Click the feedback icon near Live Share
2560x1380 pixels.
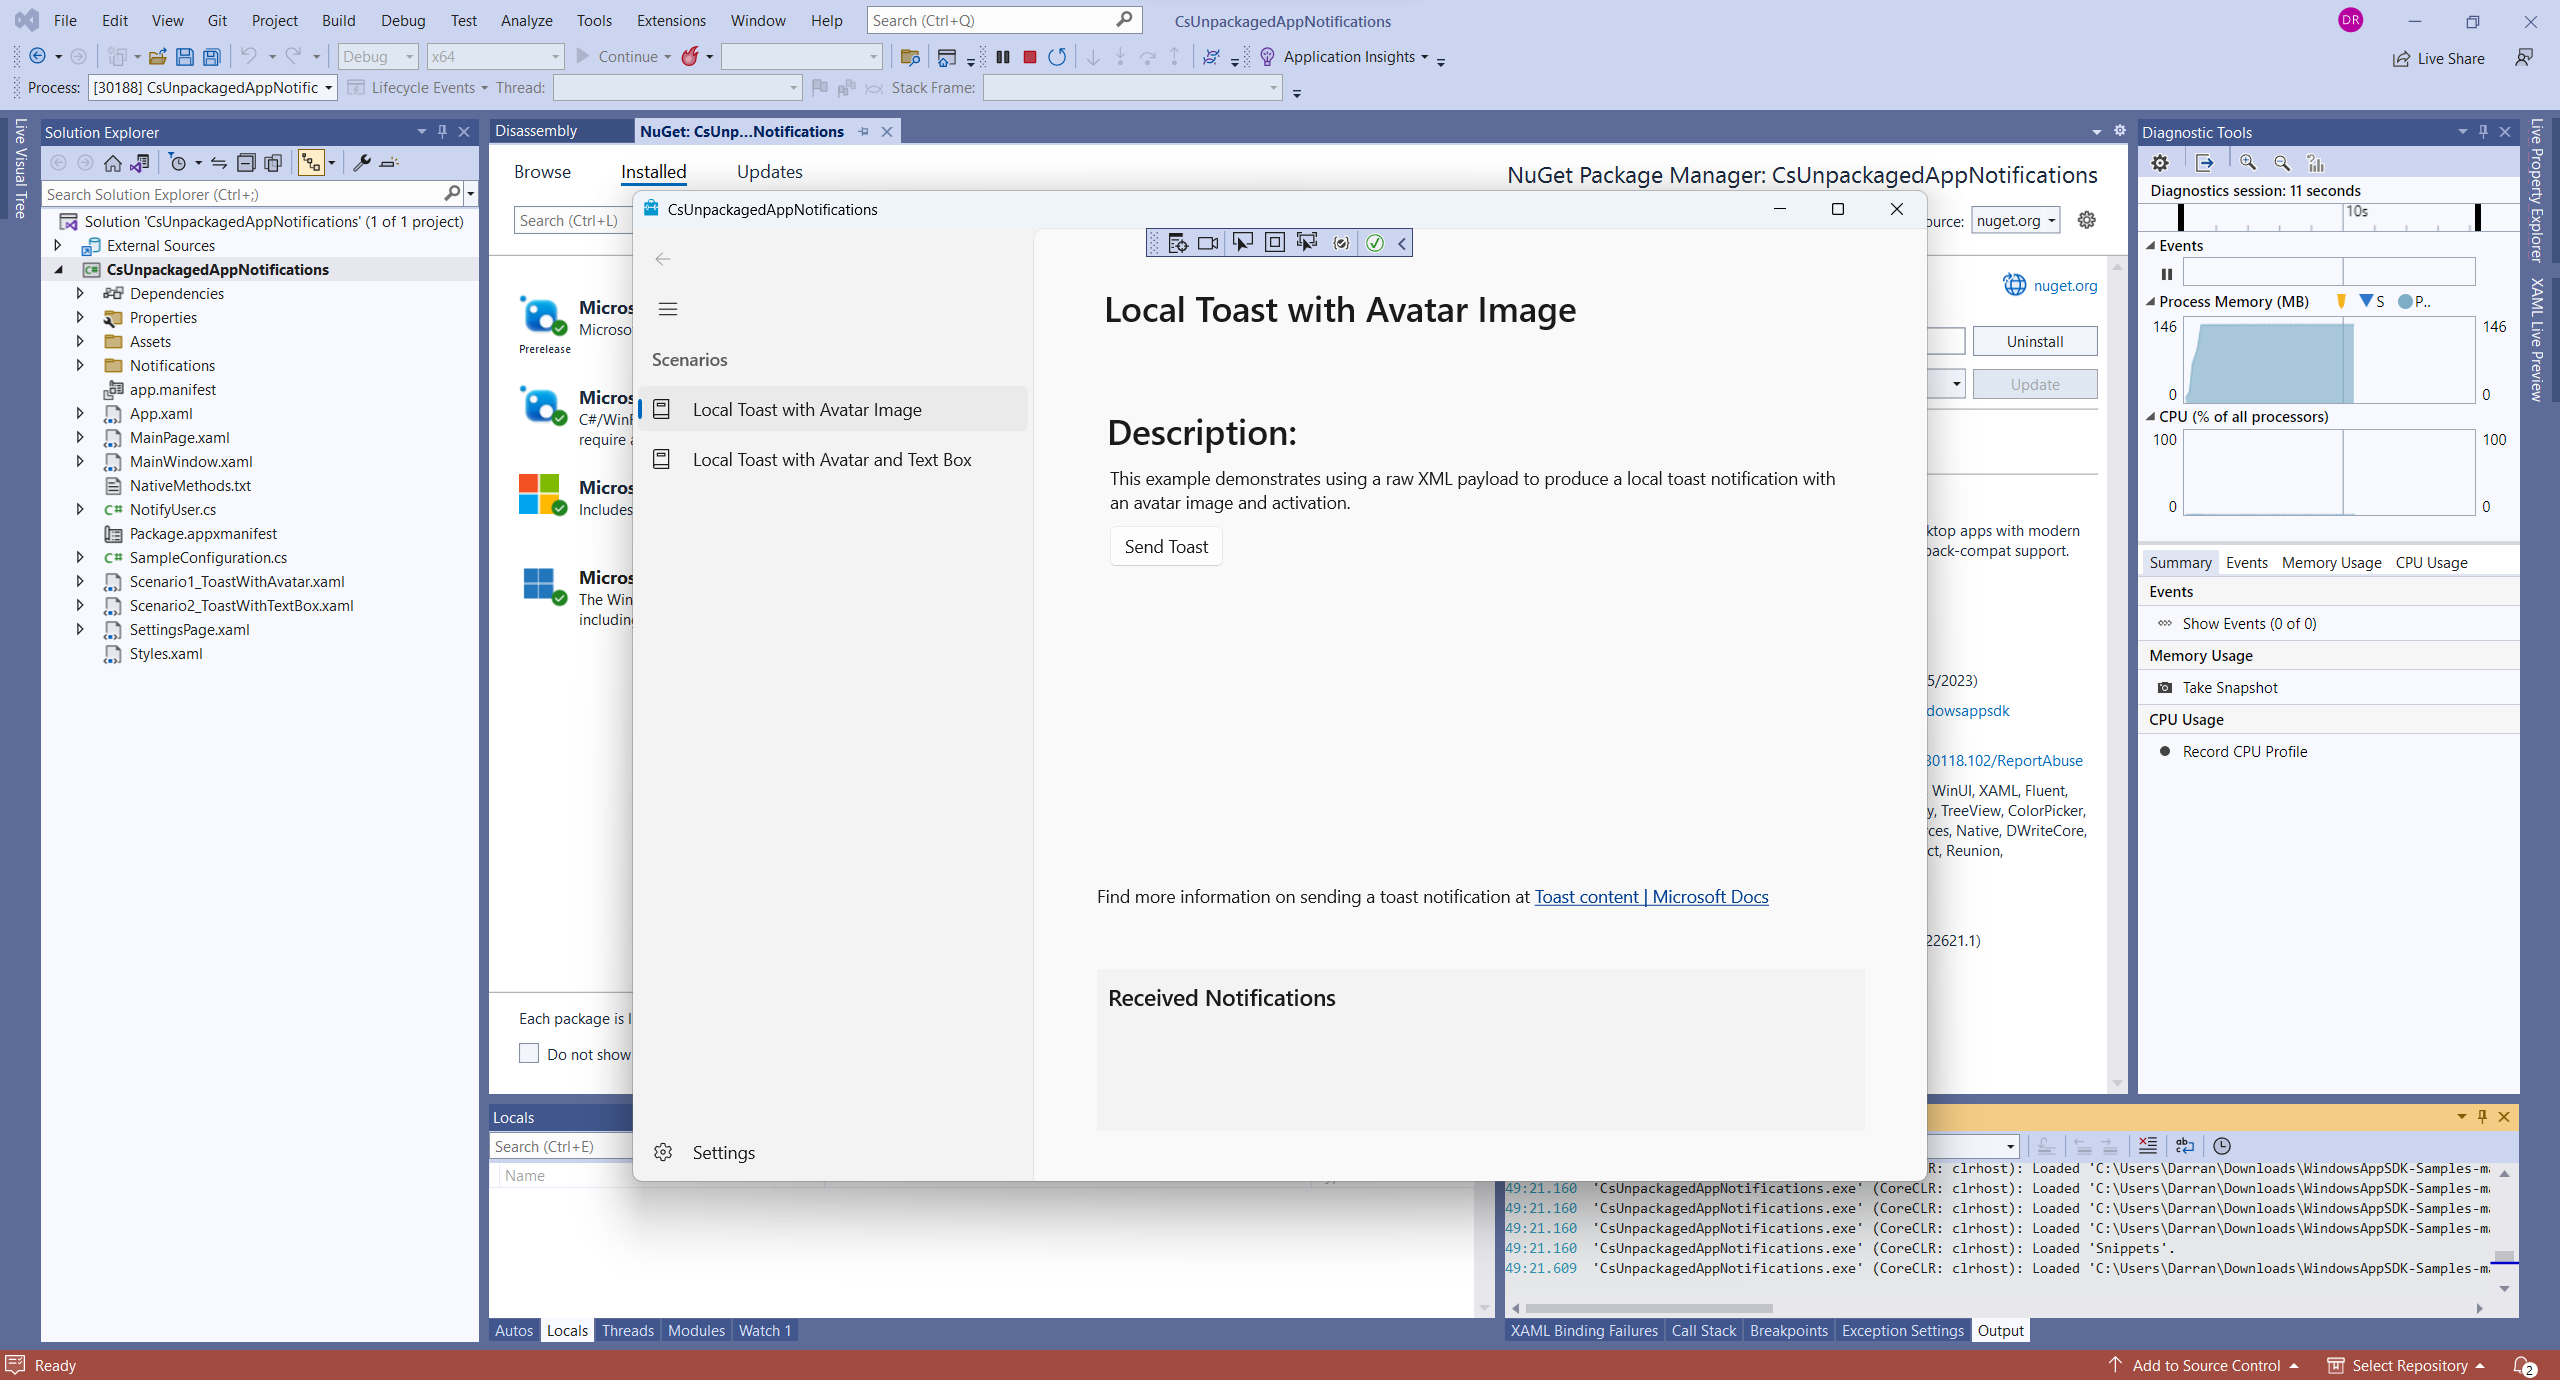click(2524, 58)
